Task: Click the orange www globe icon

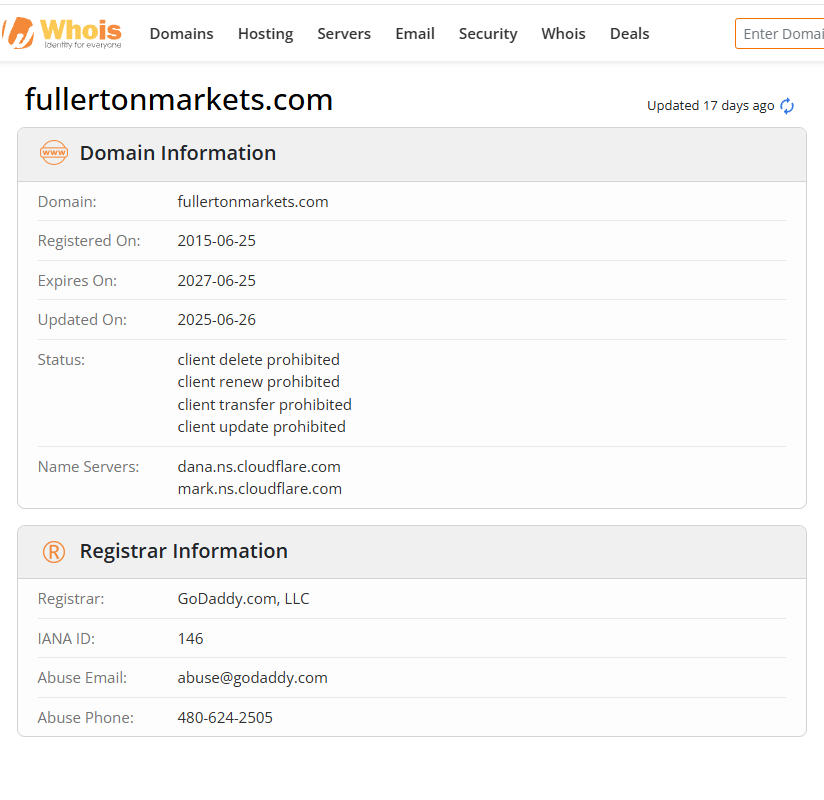Action: click(x=54, y=153)
